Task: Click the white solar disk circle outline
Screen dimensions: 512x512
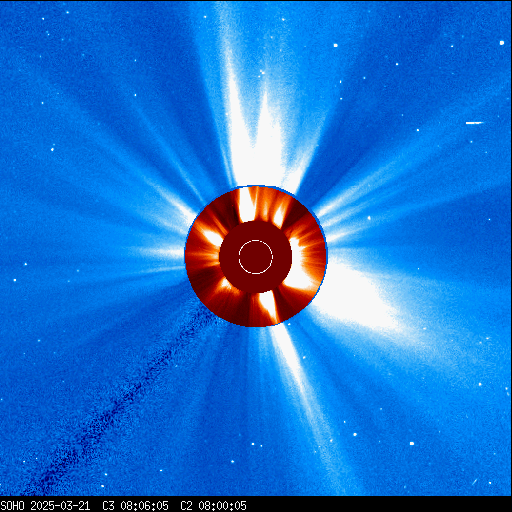Action: point(256,257)
